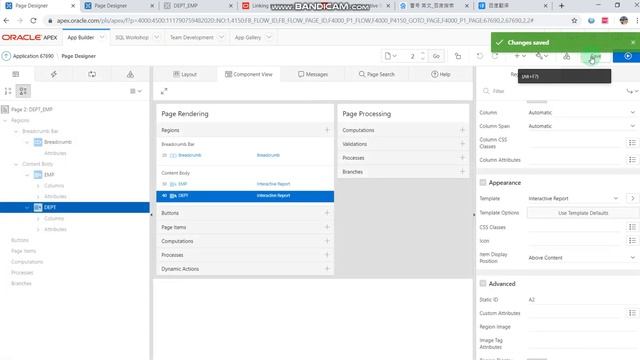Click the Undo arrow icon
This screenshot has height=360, width=640.
click(x=480, y=56)
